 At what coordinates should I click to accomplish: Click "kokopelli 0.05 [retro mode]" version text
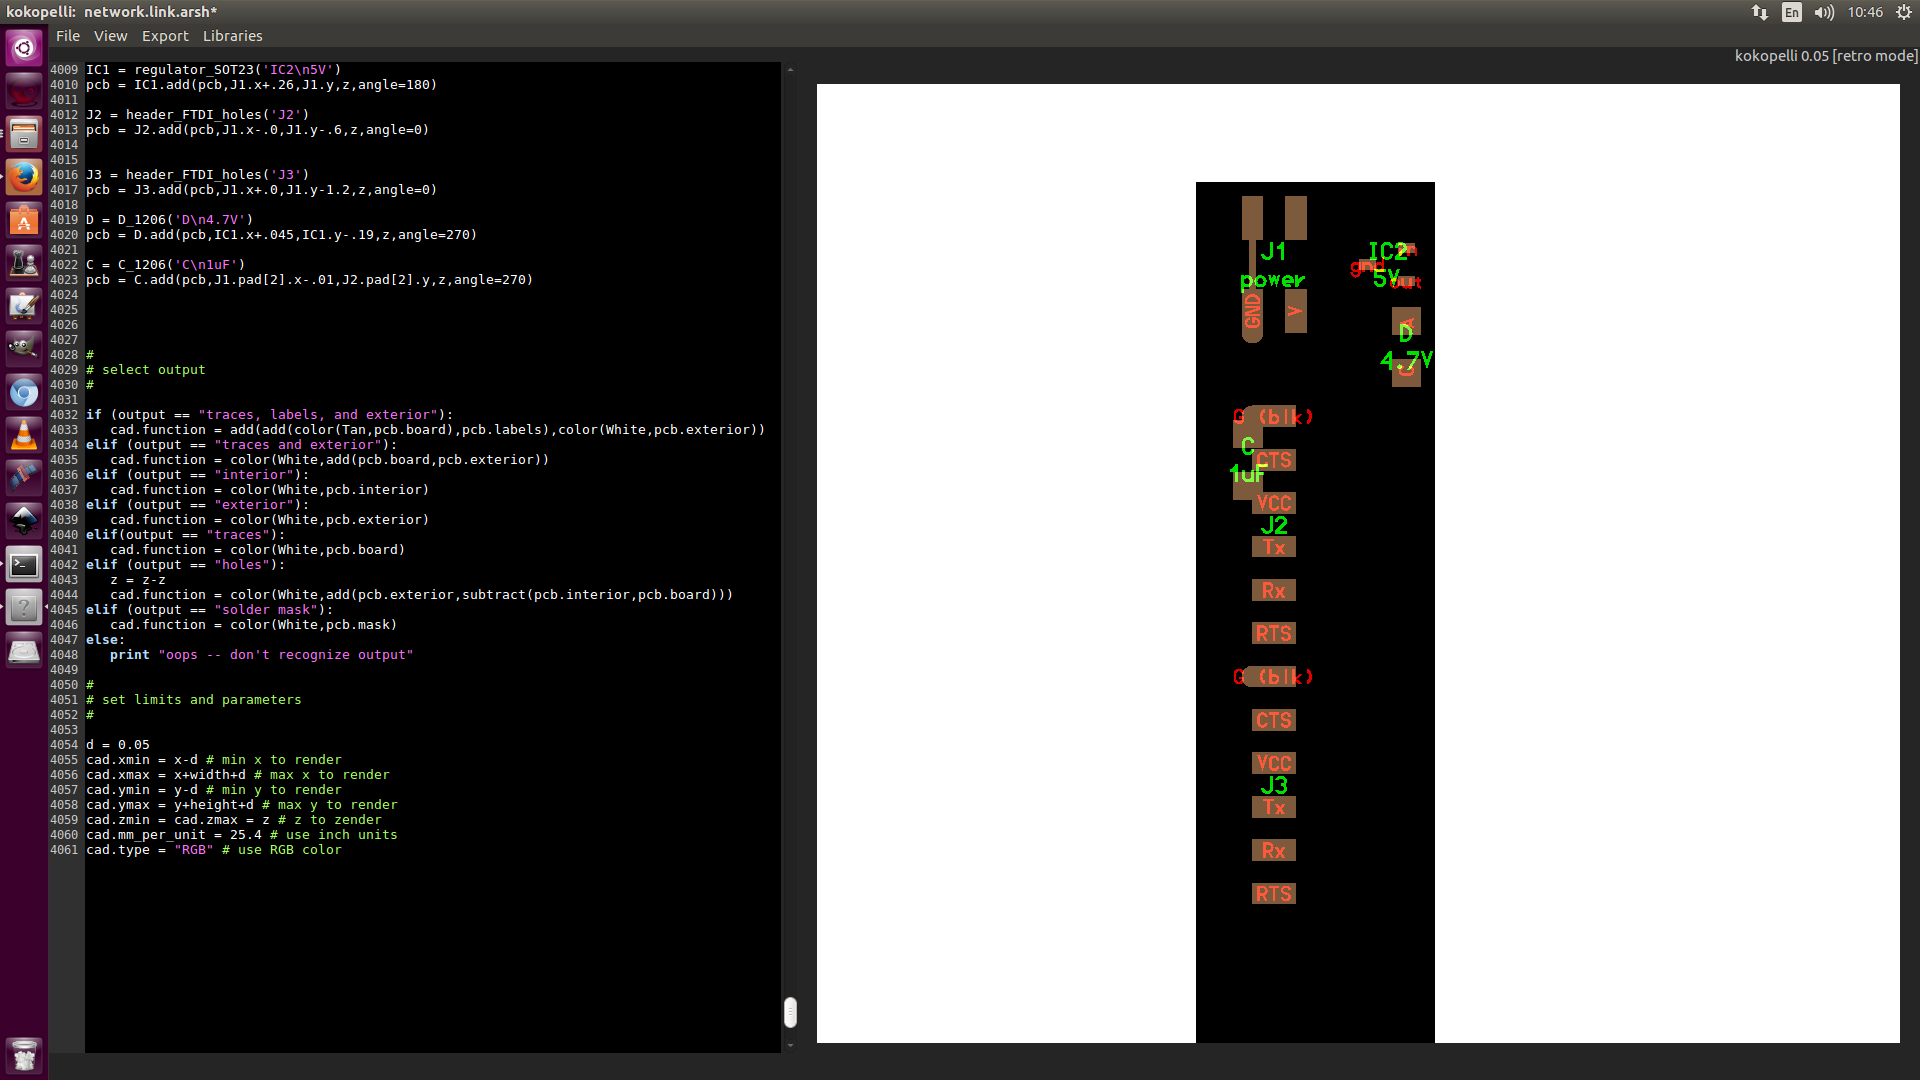[x=1826, y=56]
